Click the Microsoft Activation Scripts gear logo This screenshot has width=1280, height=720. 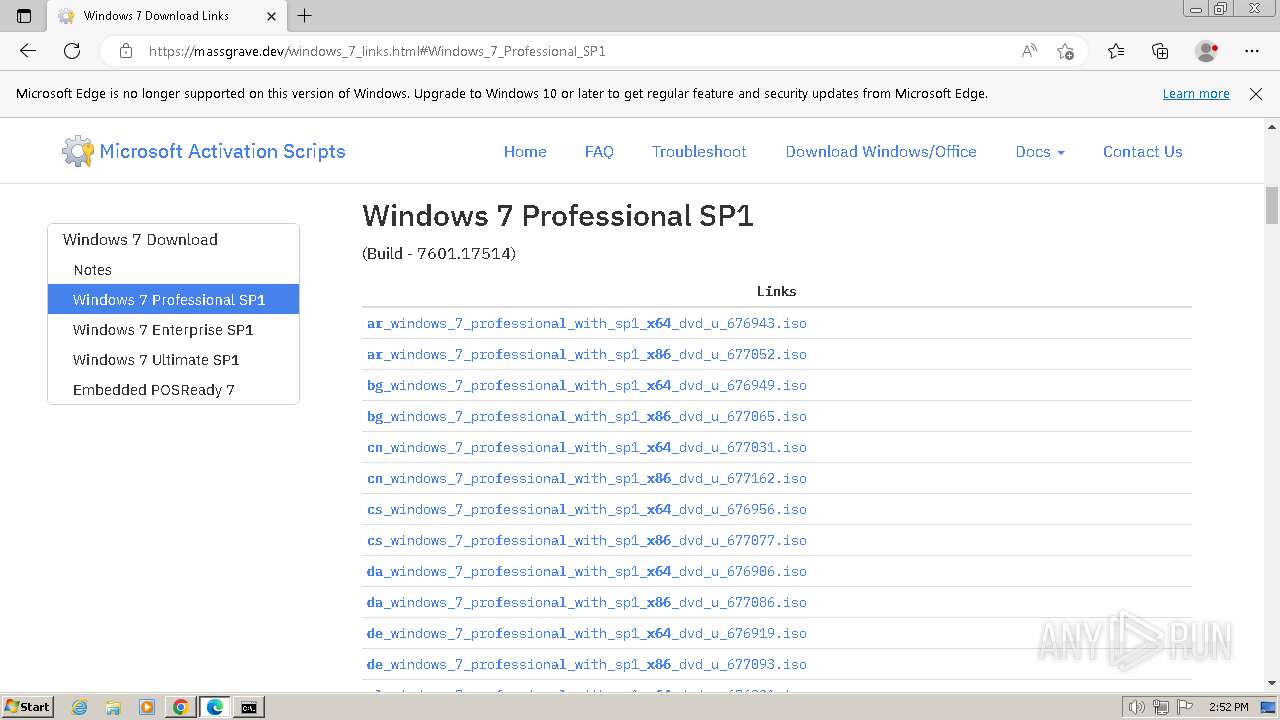coord(77,152)
